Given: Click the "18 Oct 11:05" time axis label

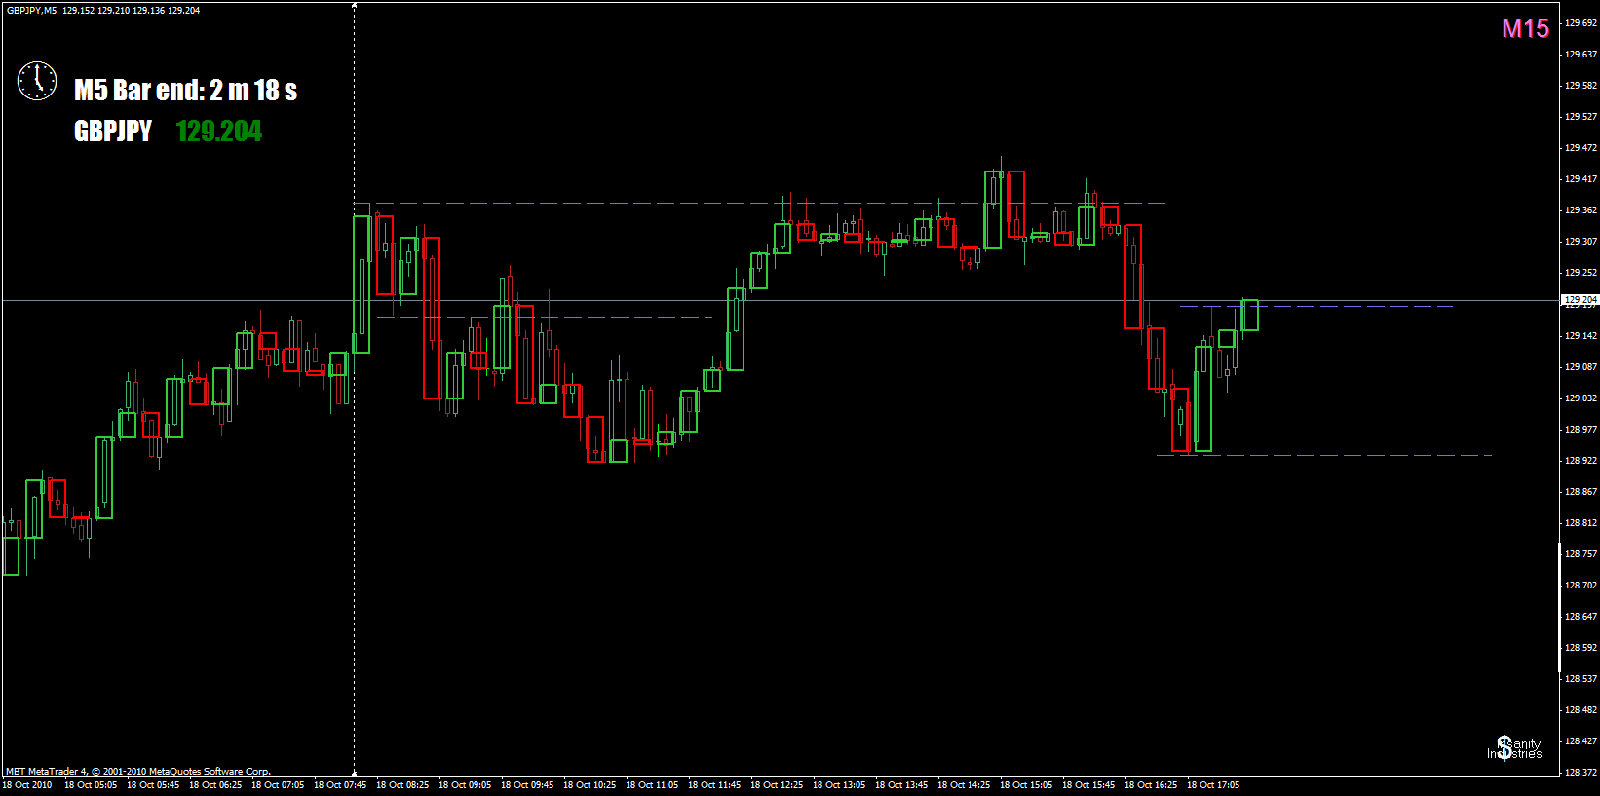Looking at the screenshot, I should [652, 785].
